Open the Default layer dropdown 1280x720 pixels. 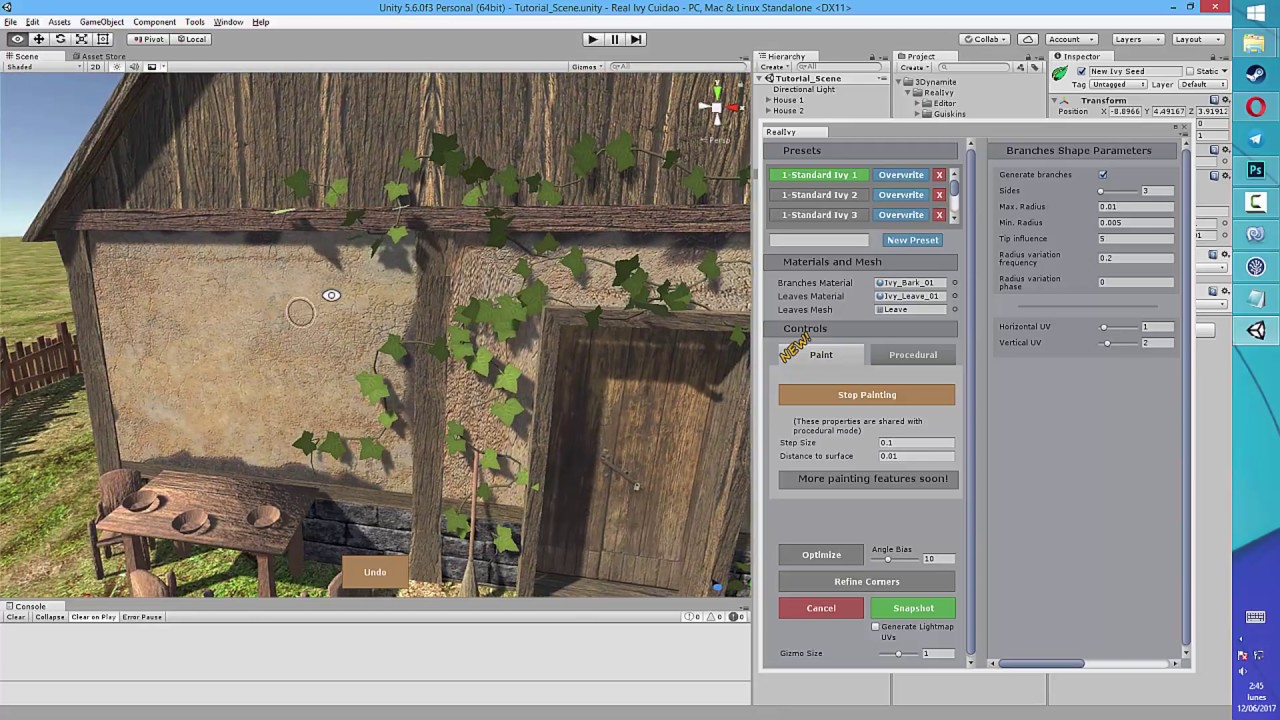click(x=1203, y=85)
